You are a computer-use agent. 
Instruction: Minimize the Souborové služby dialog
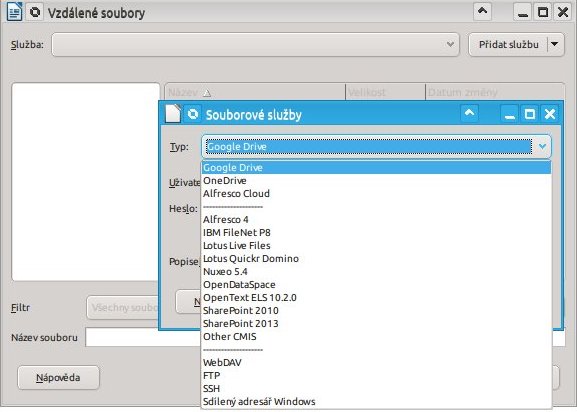510,114
